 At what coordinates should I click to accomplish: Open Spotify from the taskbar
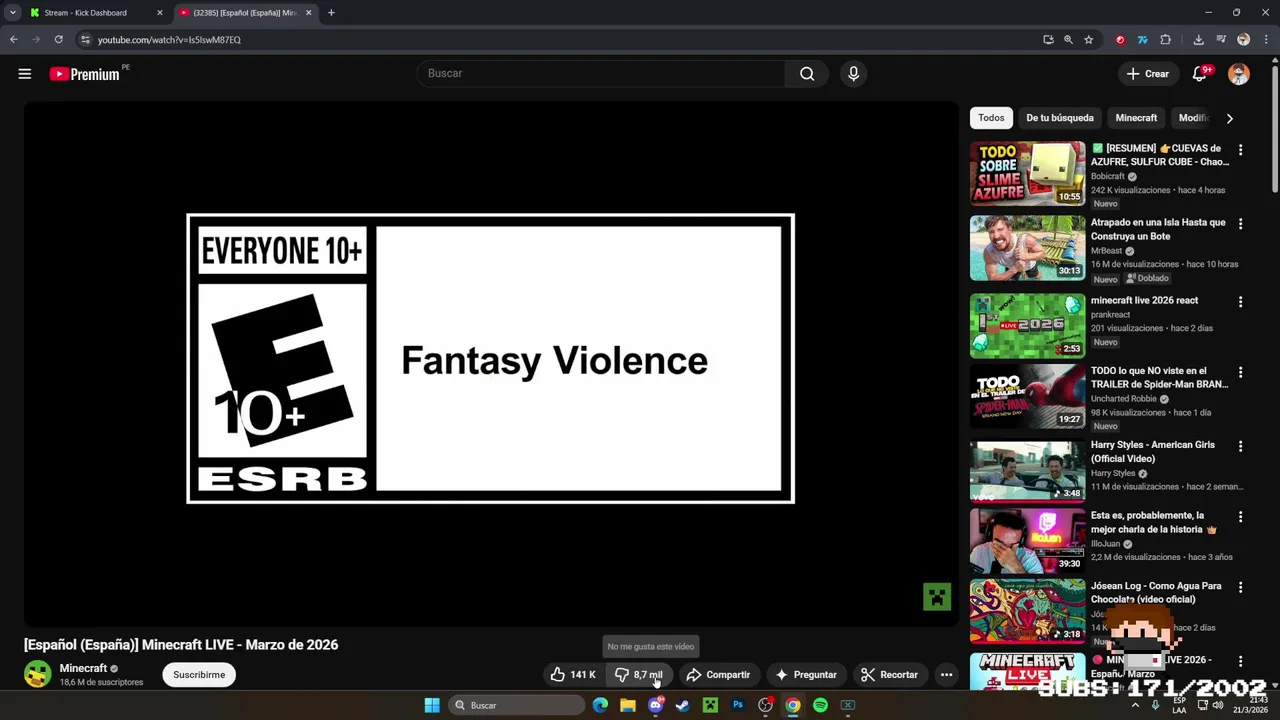(820, 705)
